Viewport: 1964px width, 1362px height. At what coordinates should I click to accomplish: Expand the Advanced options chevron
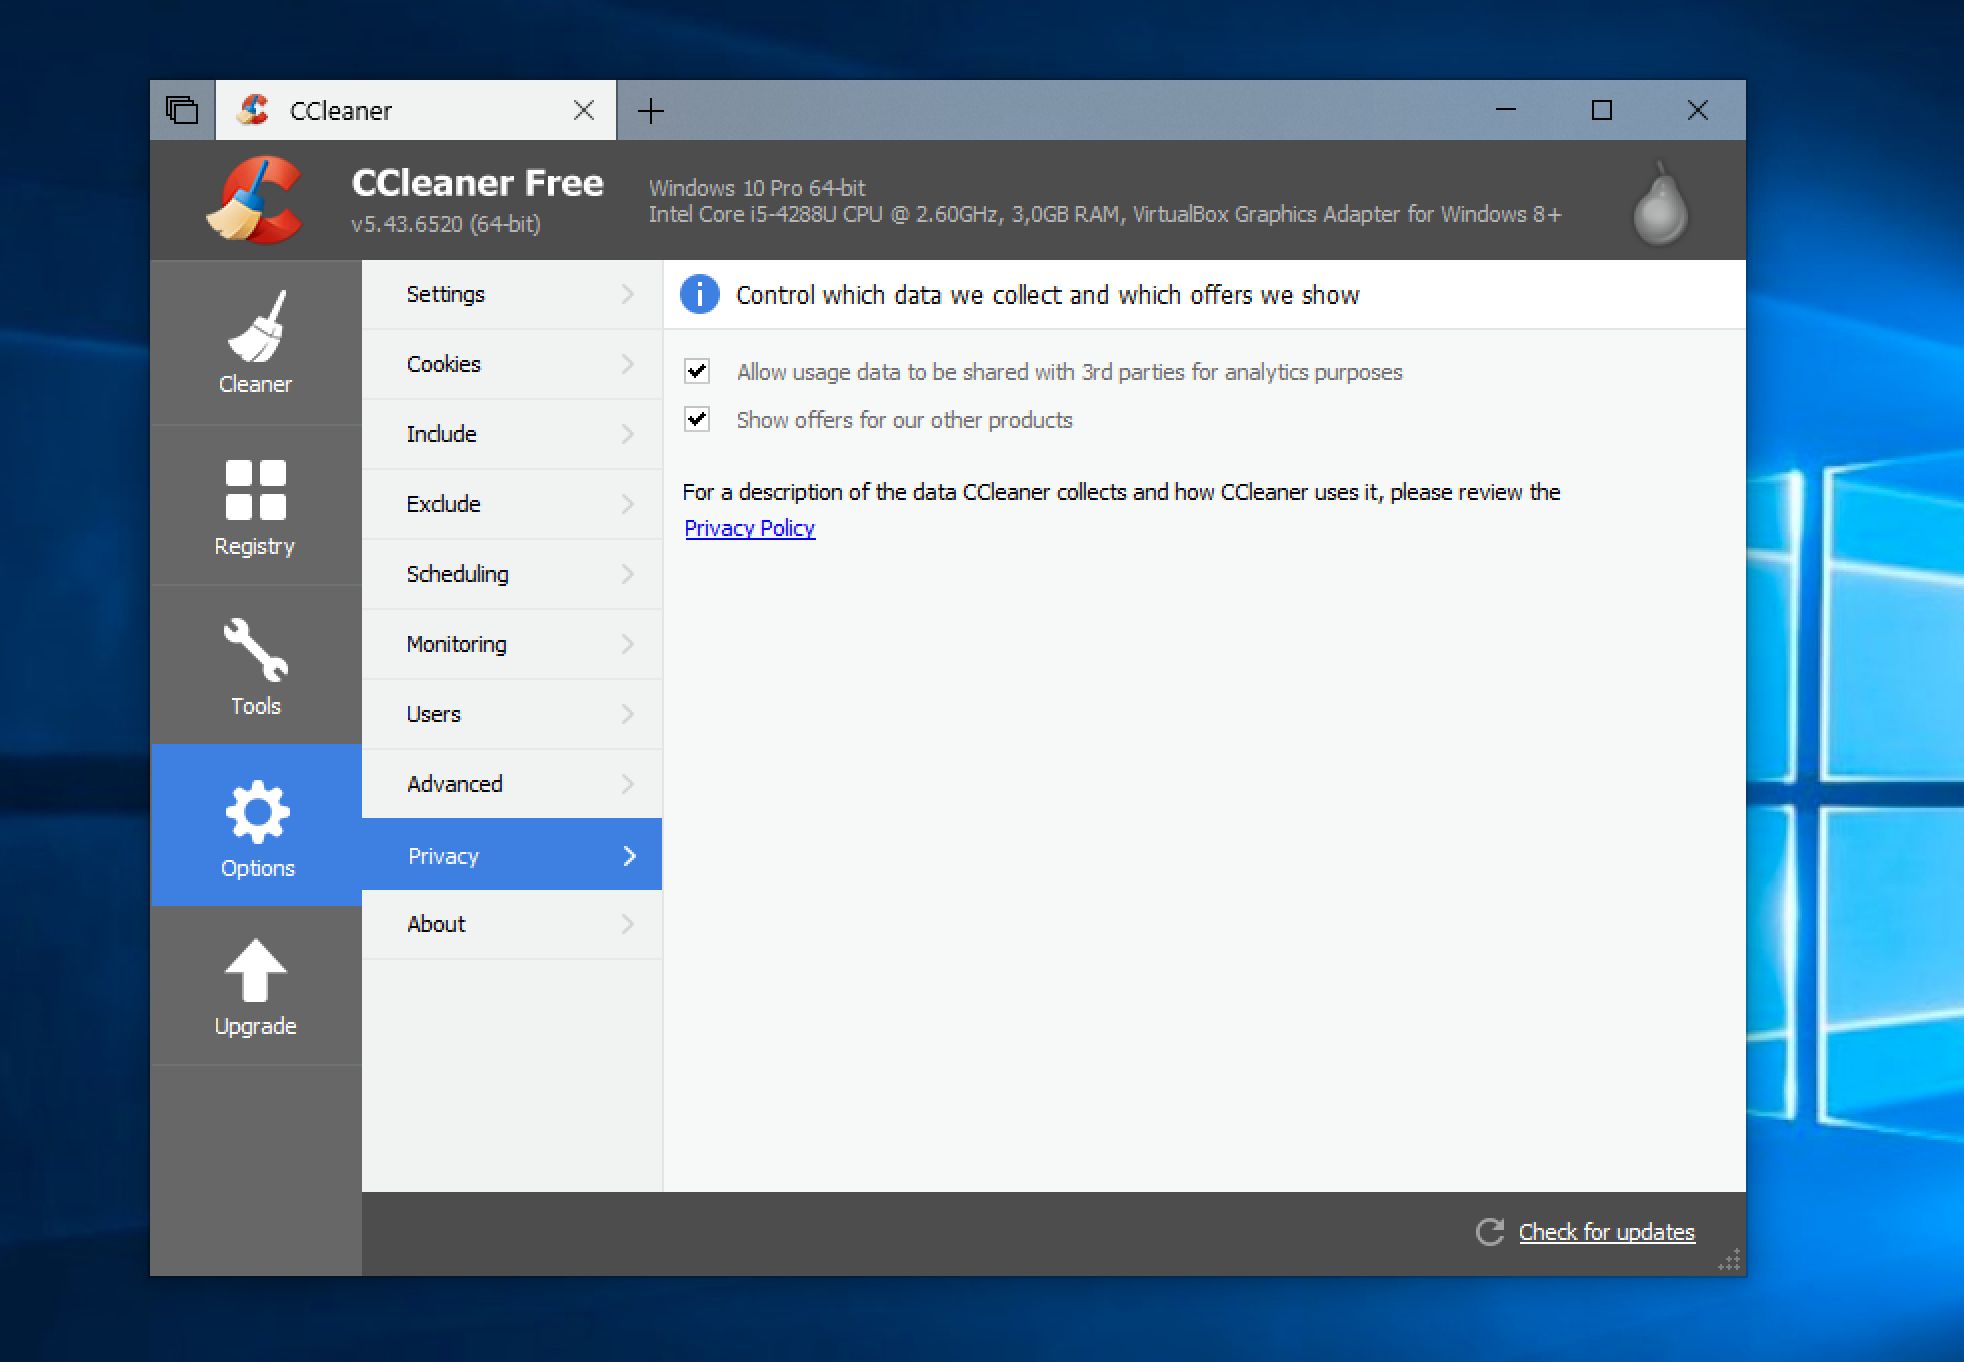coord(628,784)
